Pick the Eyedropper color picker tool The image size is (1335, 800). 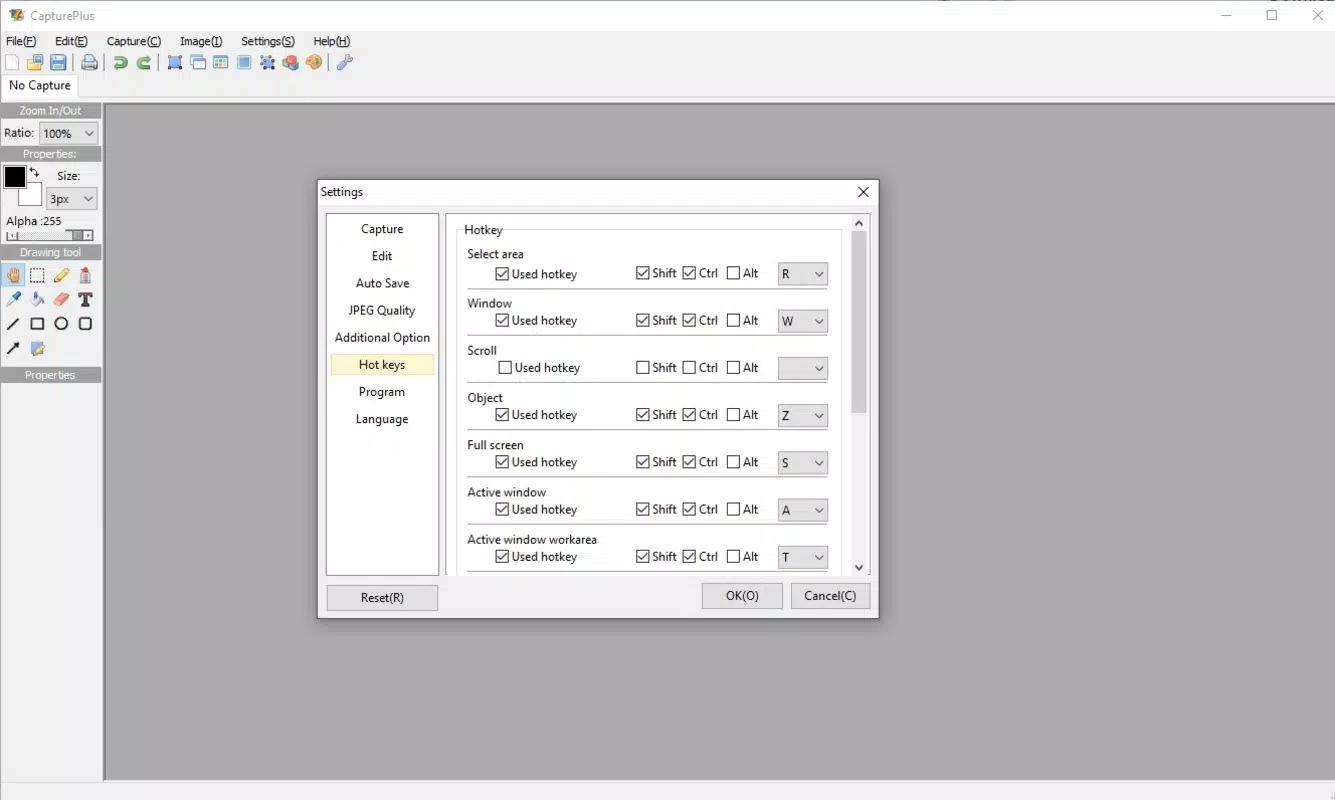(x=13, y=299)
